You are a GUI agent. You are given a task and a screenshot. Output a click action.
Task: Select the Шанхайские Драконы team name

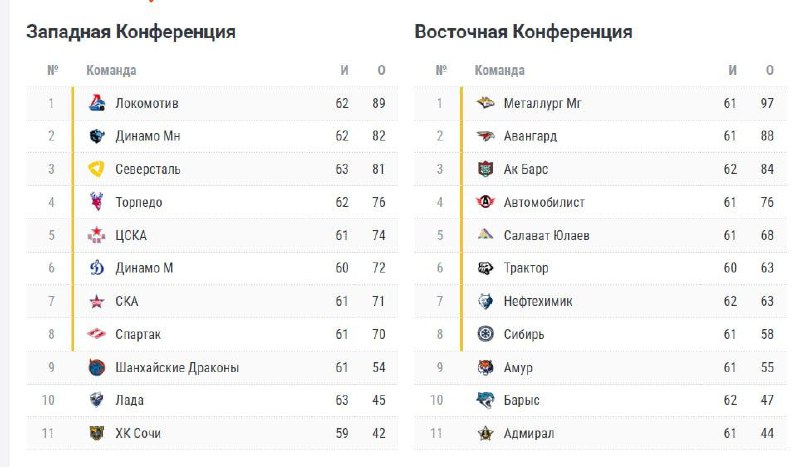click(x=177, y=367)
